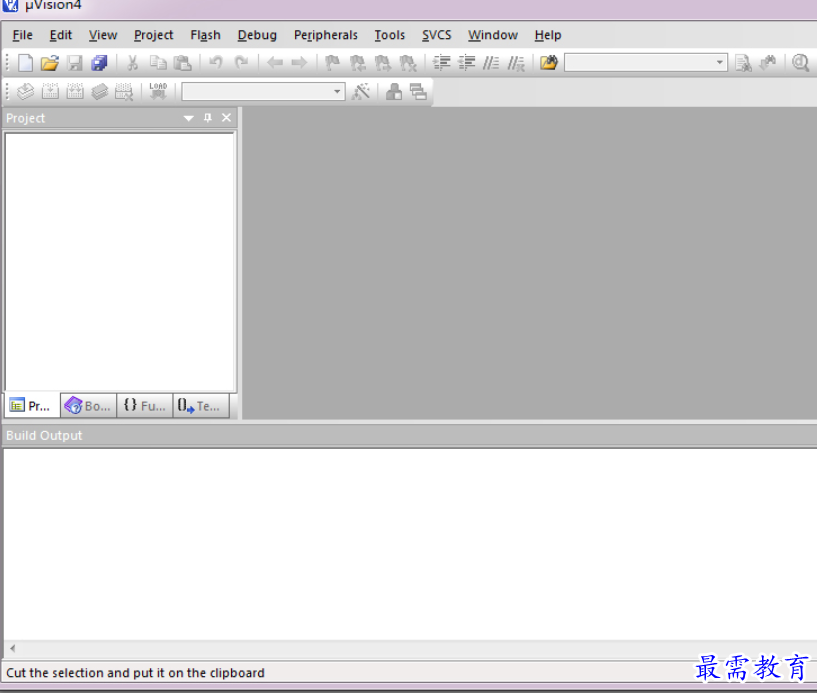Click the Stop Build icon
Screen dimensions: 817x699
(124, 92)
